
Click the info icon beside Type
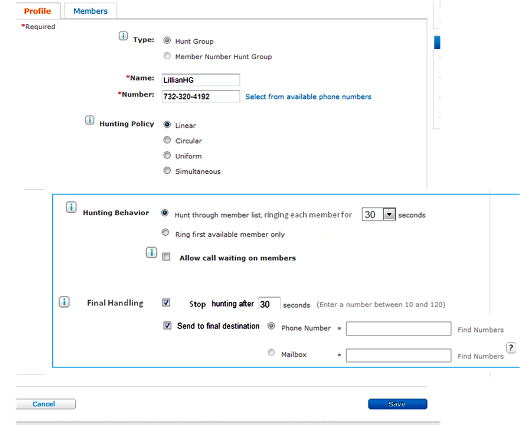coord(123,36)
